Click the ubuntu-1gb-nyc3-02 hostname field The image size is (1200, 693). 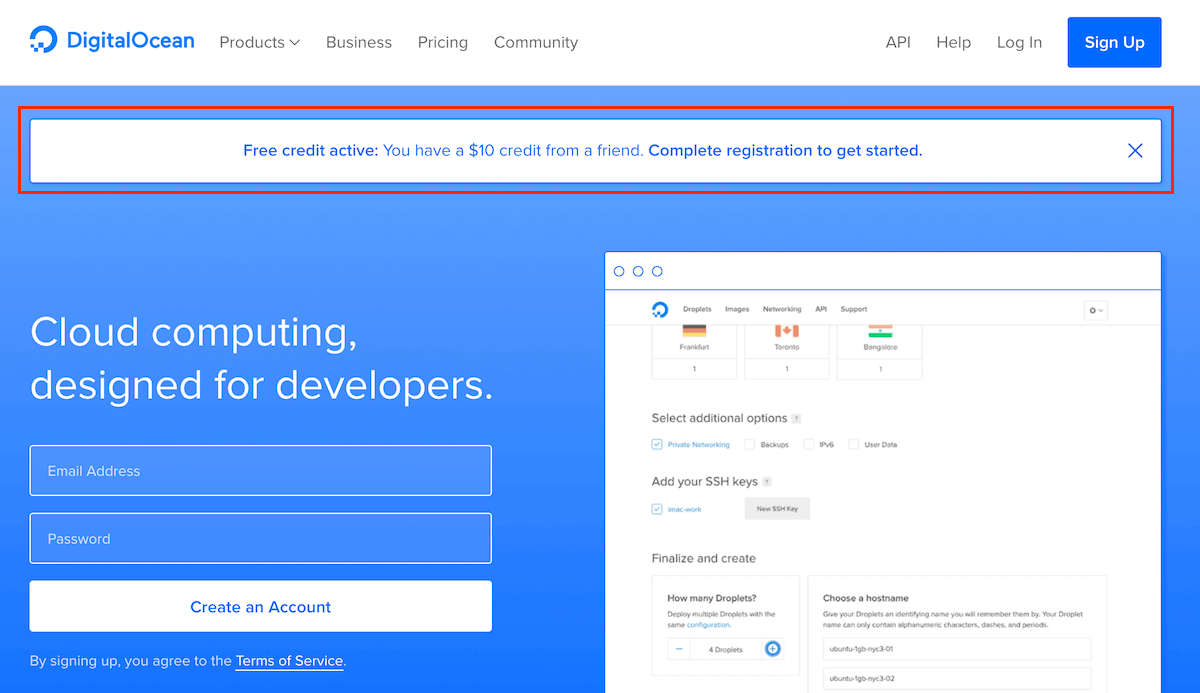click(x=957, y=679)
